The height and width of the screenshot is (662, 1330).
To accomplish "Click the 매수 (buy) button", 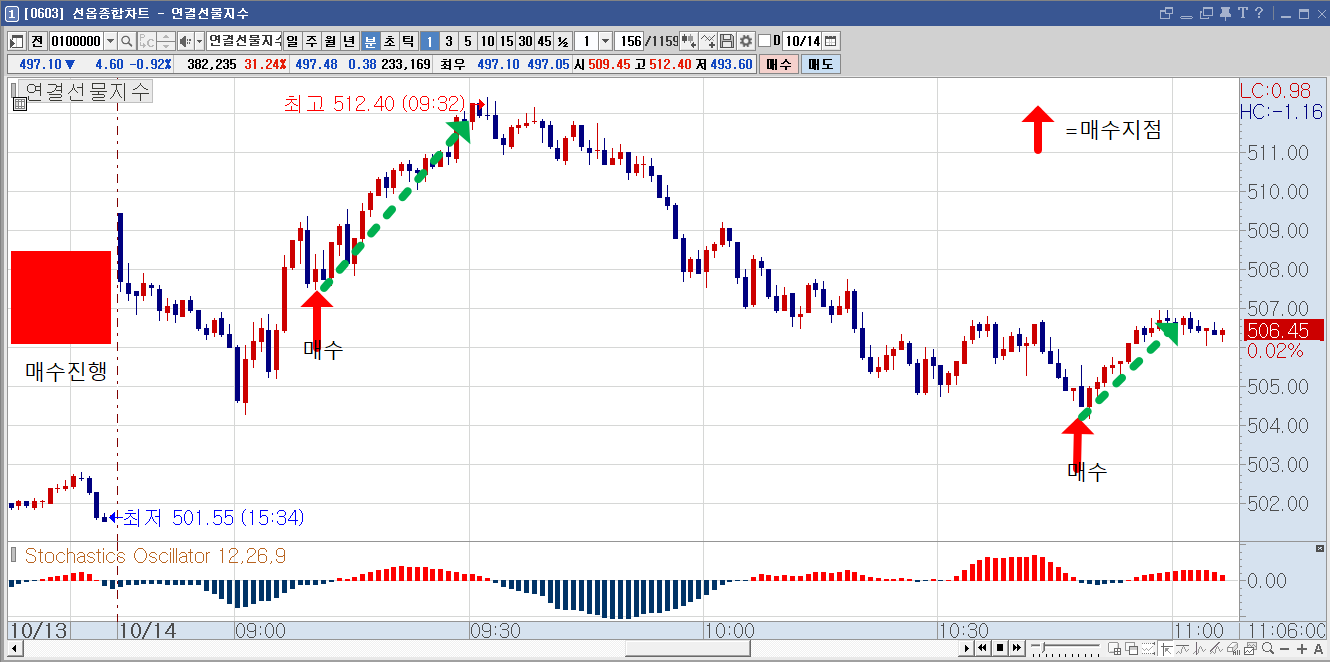I will pos(779,64).
